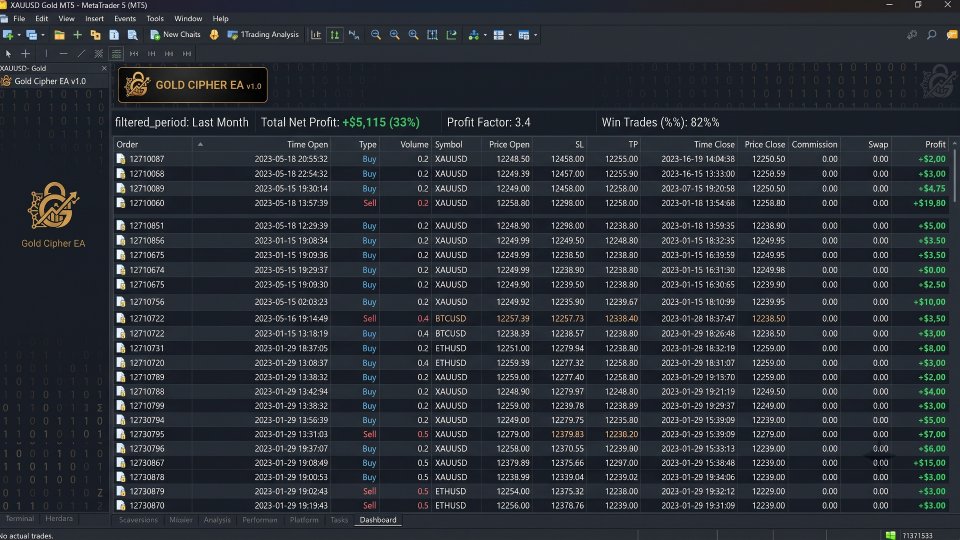This screenshot has width=960, height=540.
Task: Click the New Charts button
Action: [x=175, y=35]
